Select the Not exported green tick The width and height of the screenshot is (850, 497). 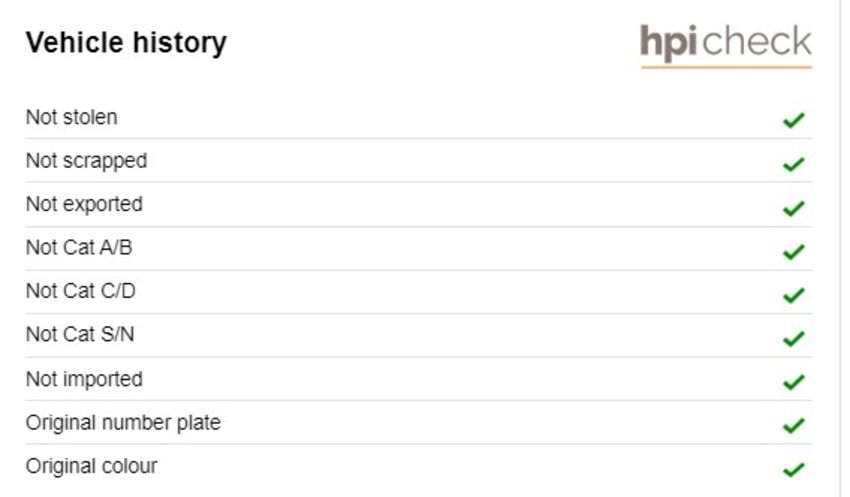click(x=794, y=208)
